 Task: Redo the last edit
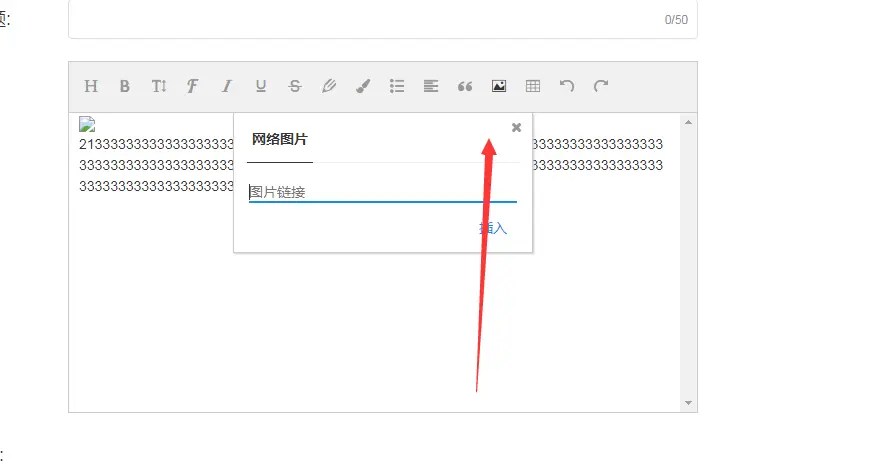coord(601,86)
